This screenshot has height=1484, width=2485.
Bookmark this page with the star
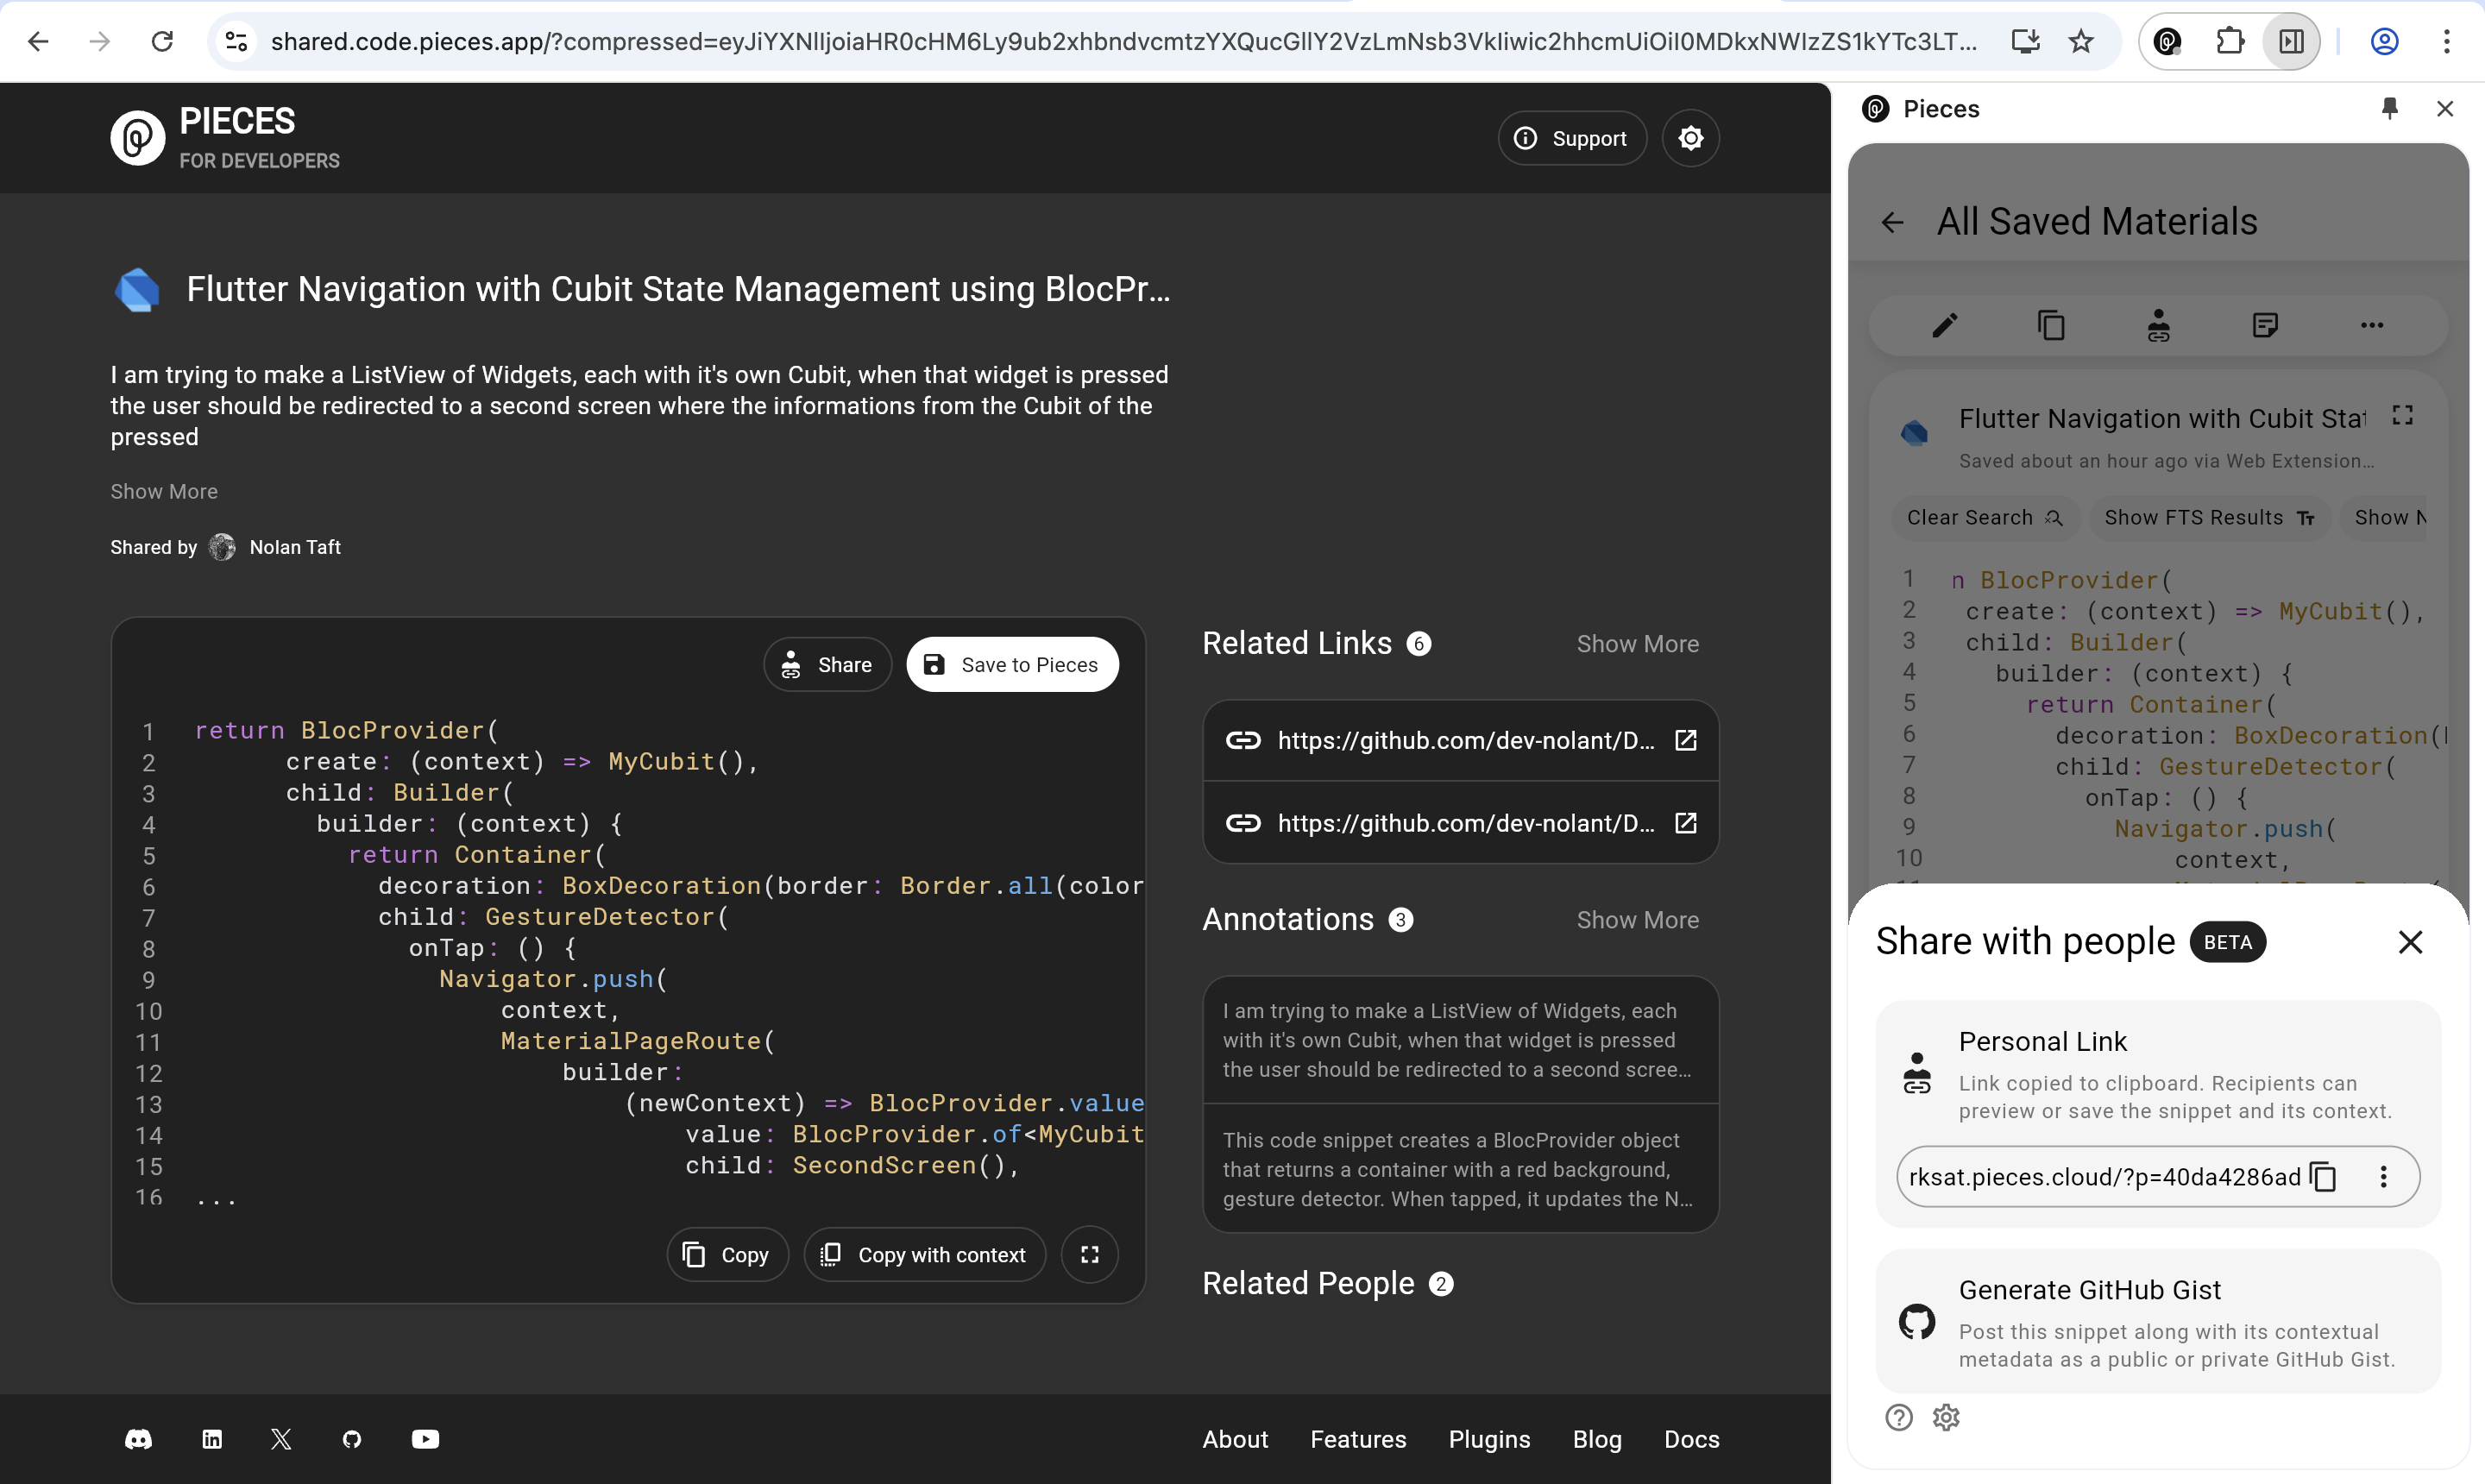[2081, 41]
